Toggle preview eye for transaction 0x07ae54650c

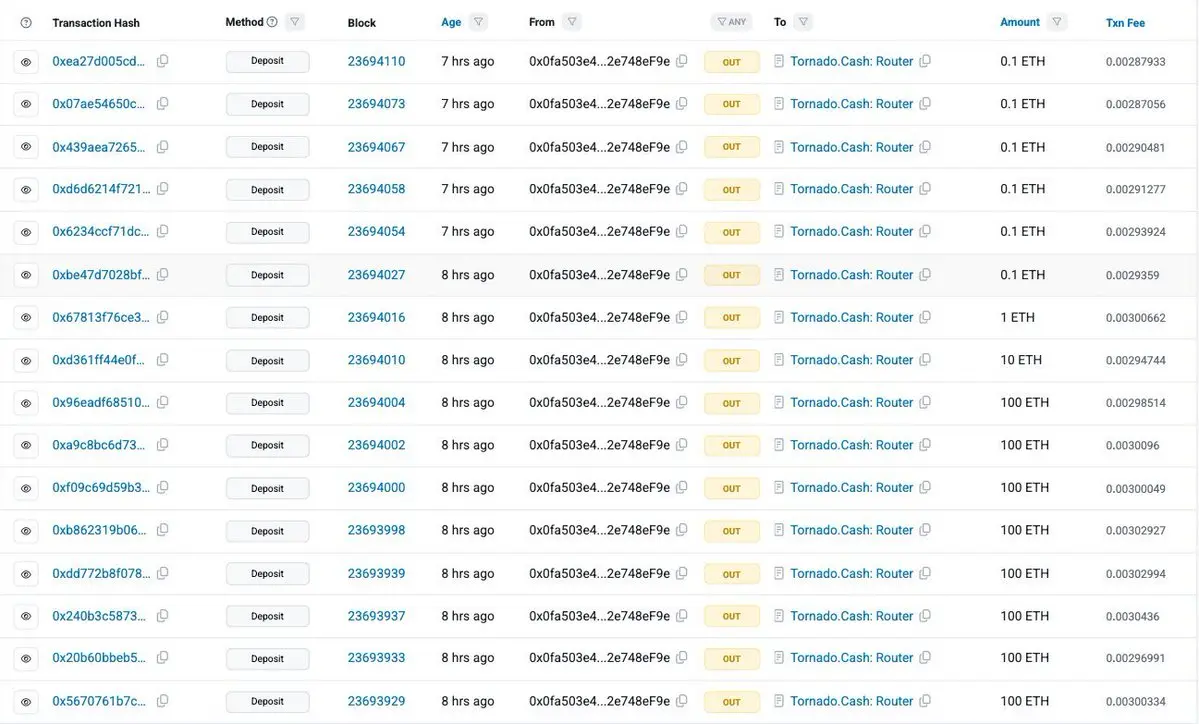click(x=26, y=104)
